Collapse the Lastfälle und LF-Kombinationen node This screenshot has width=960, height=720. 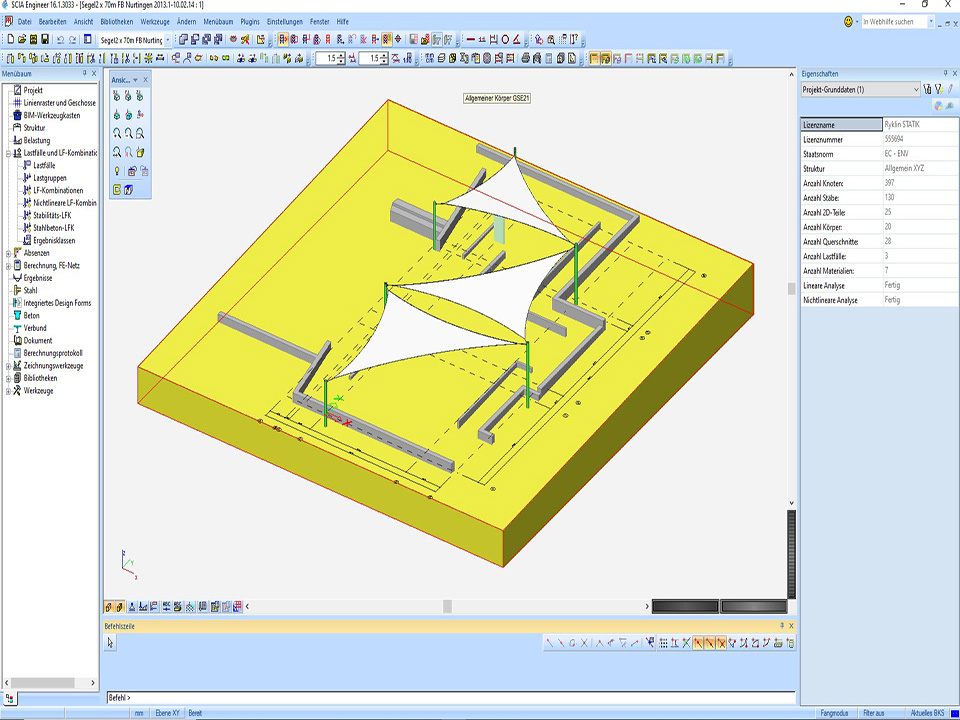pyautogui.click(x=7, y=153)
